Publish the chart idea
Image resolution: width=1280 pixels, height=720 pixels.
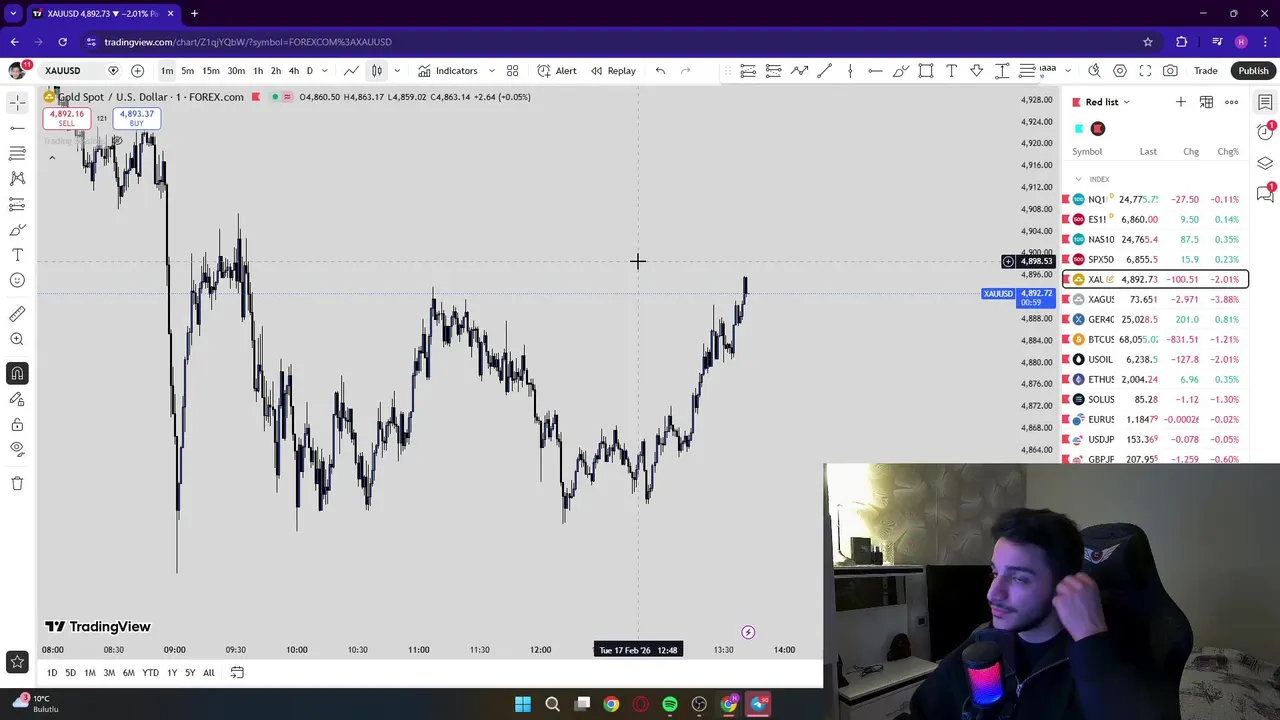pos(1253,71)
